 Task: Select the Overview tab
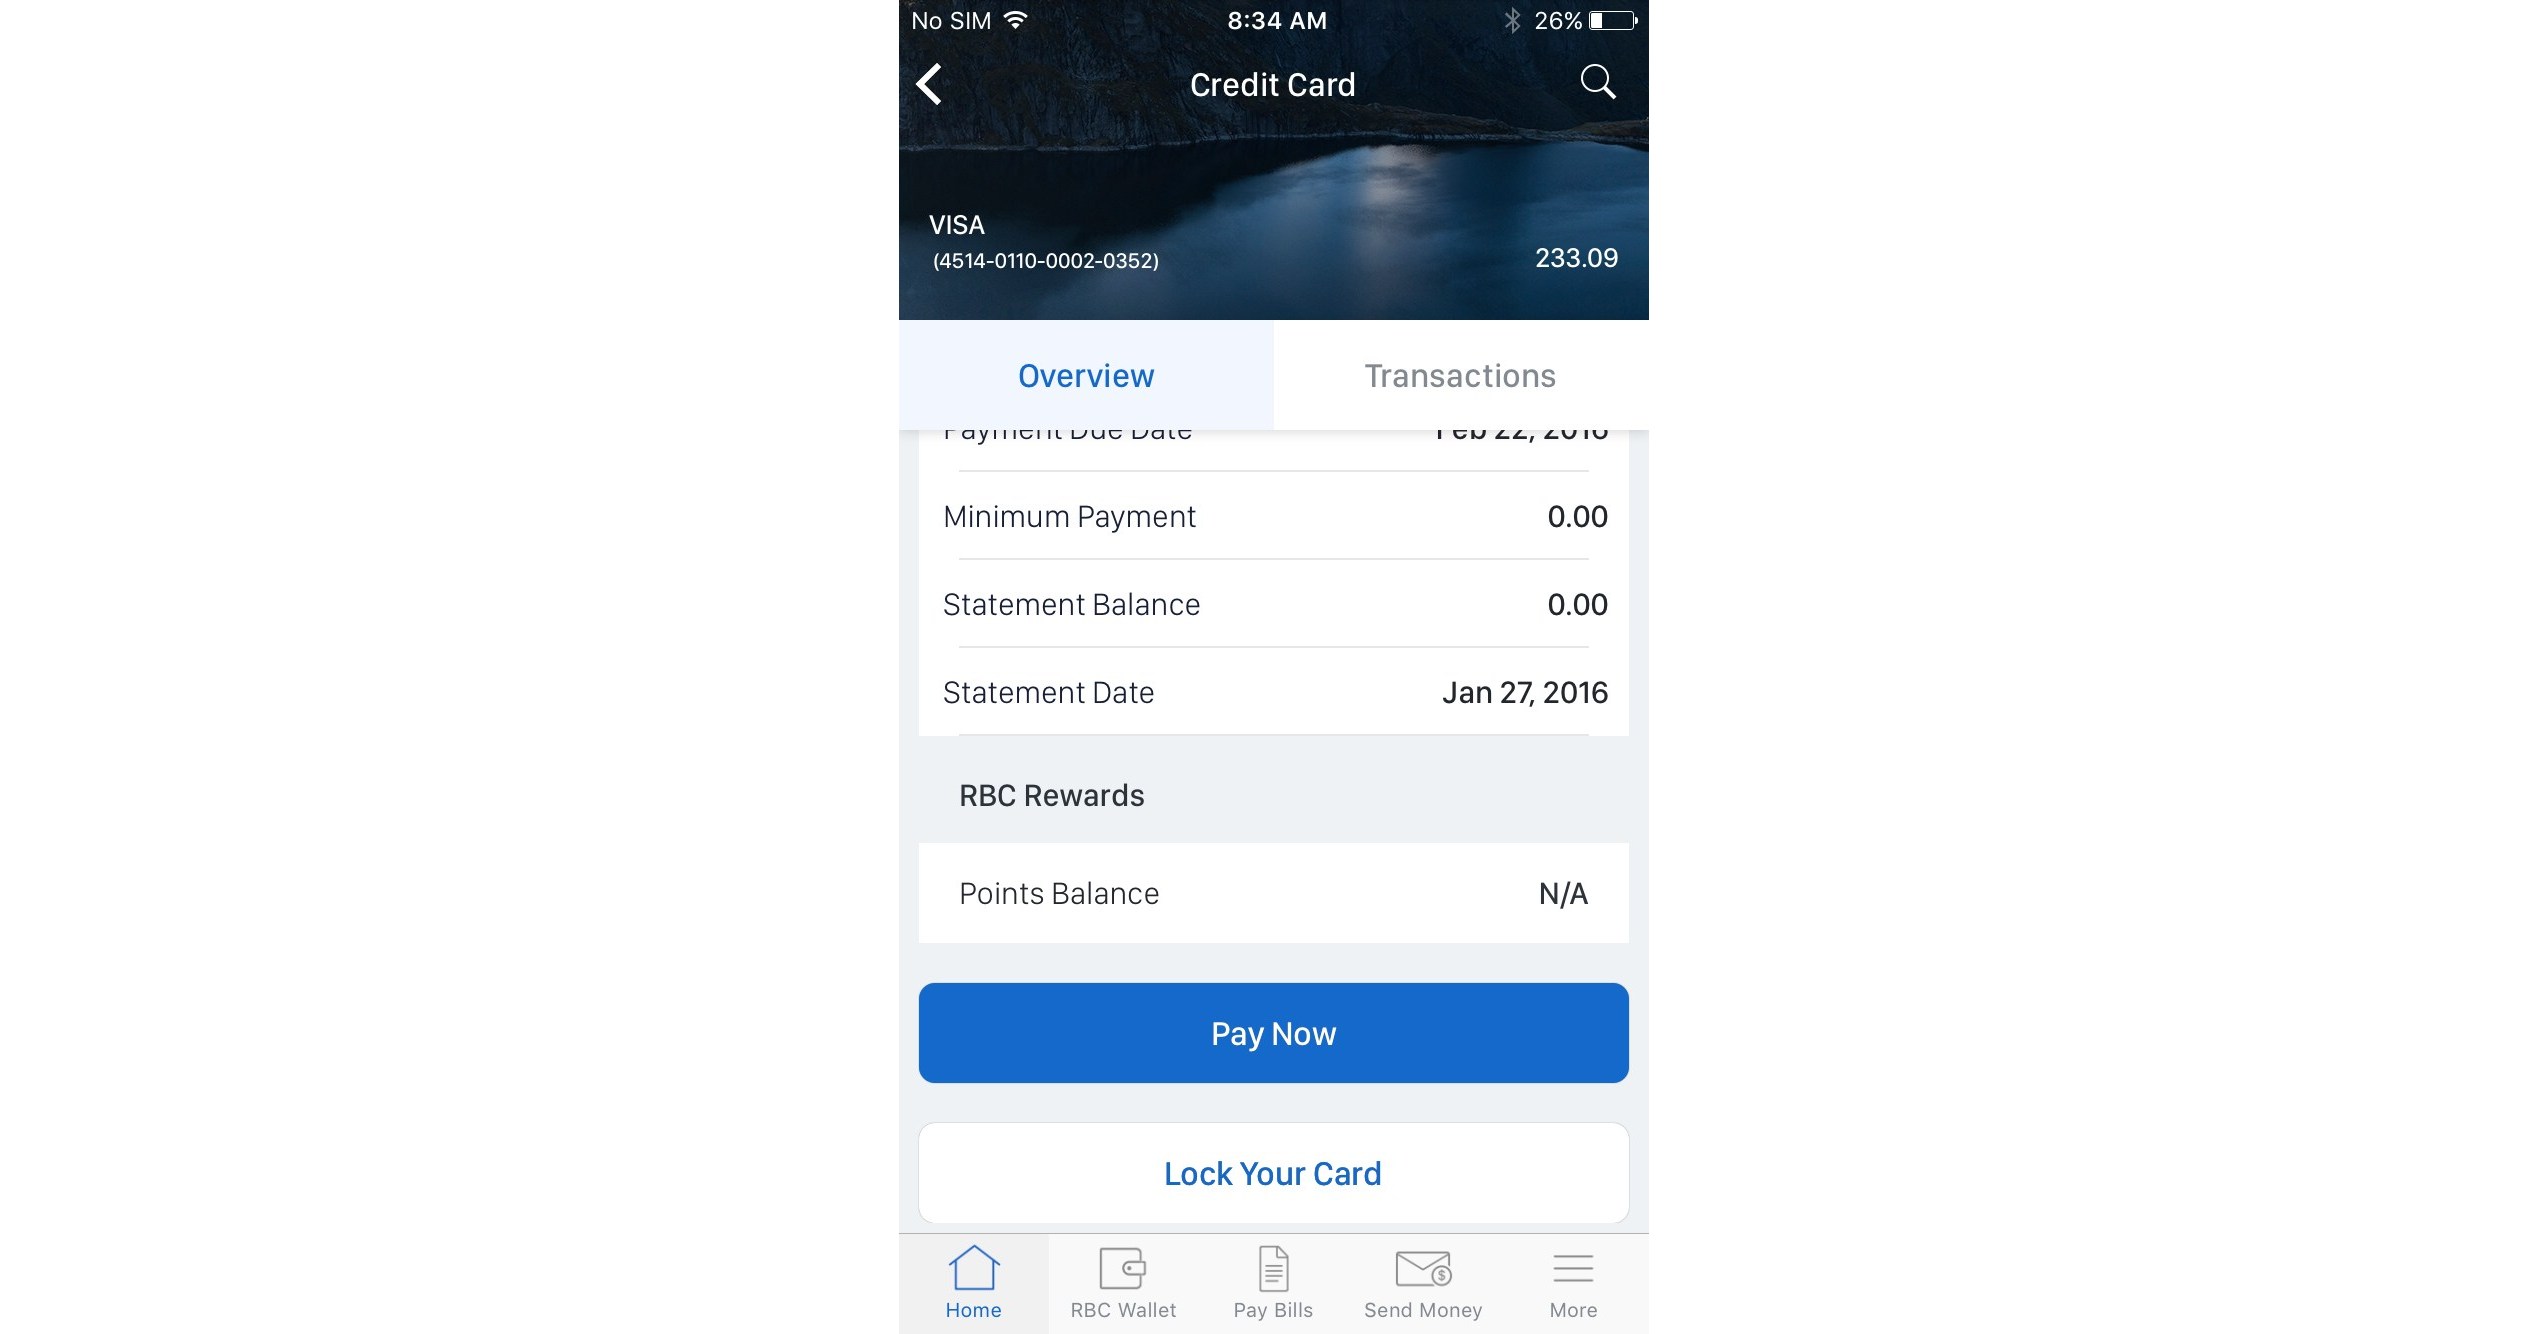[x=1087, y=374]
